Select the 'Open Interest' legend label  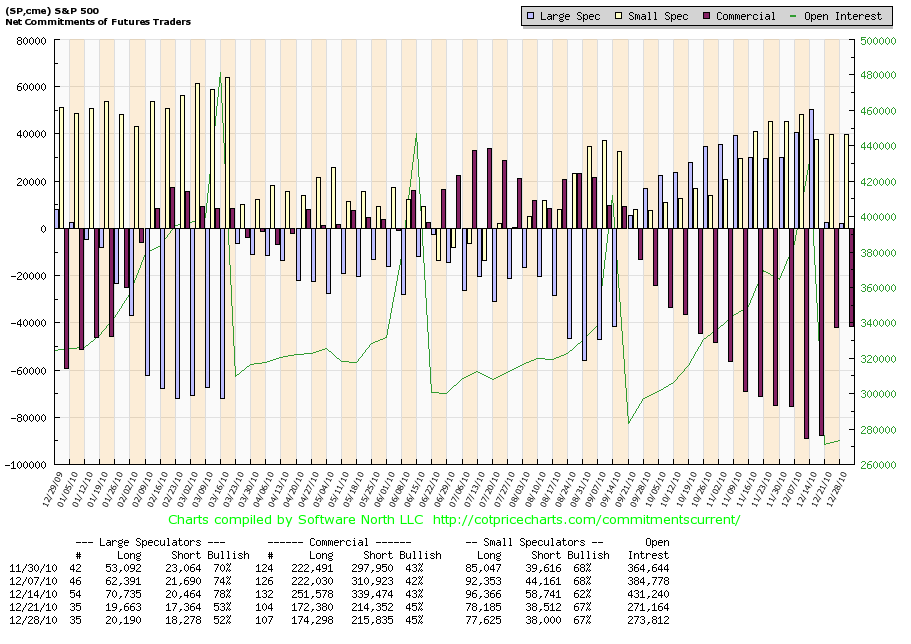coord(842,16)
